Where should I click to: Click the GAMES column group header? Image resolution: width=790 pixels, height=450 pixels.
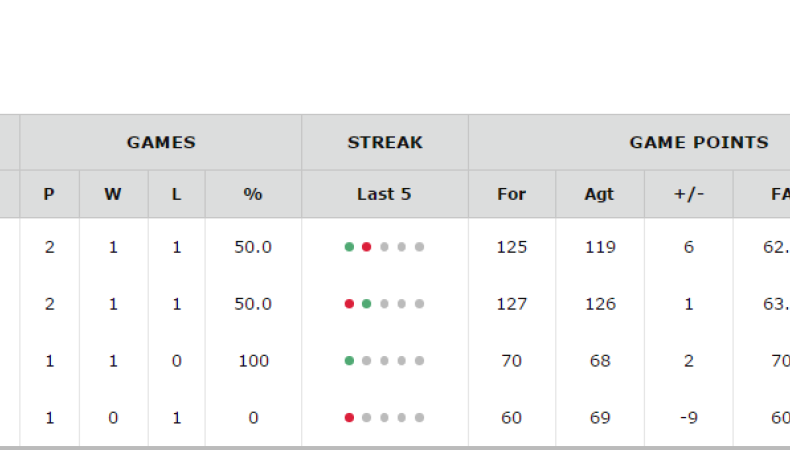[x=161, y=142]
